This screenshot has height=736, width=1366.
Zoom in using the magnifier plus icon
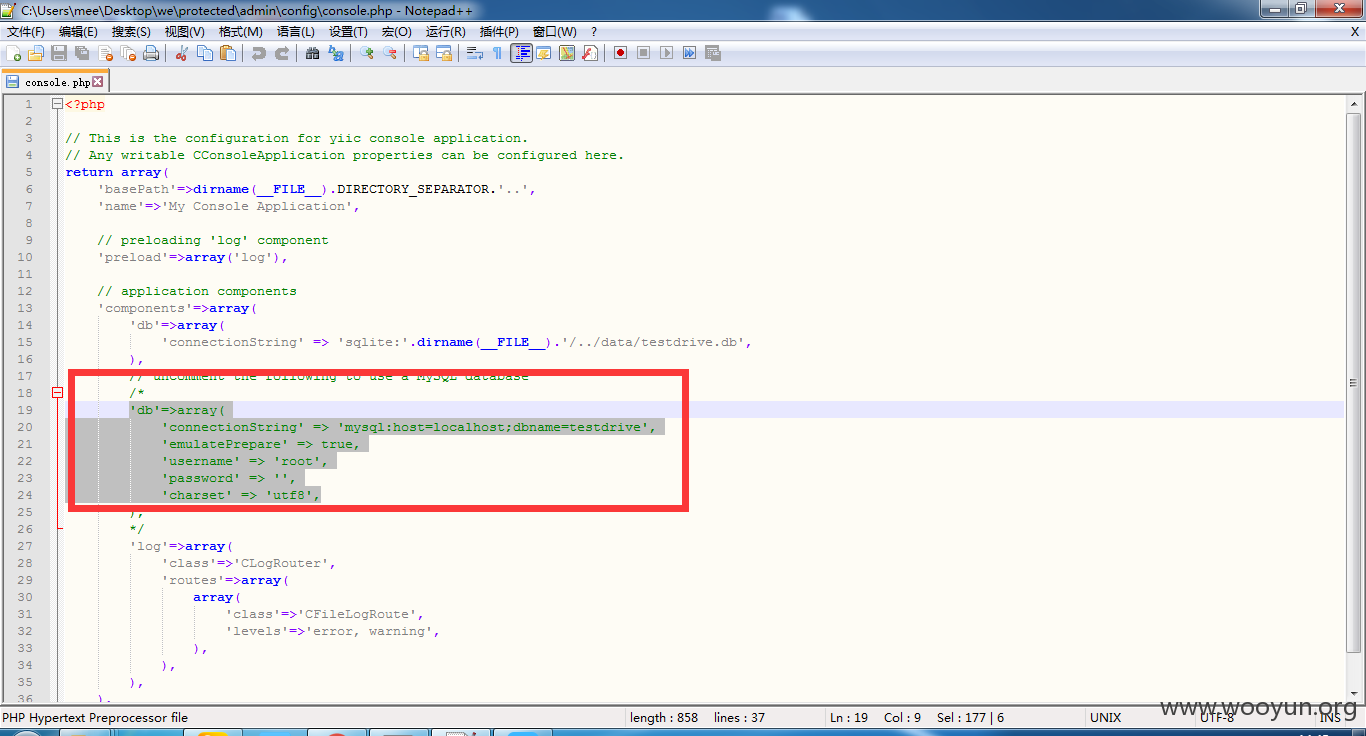[367, 53]
